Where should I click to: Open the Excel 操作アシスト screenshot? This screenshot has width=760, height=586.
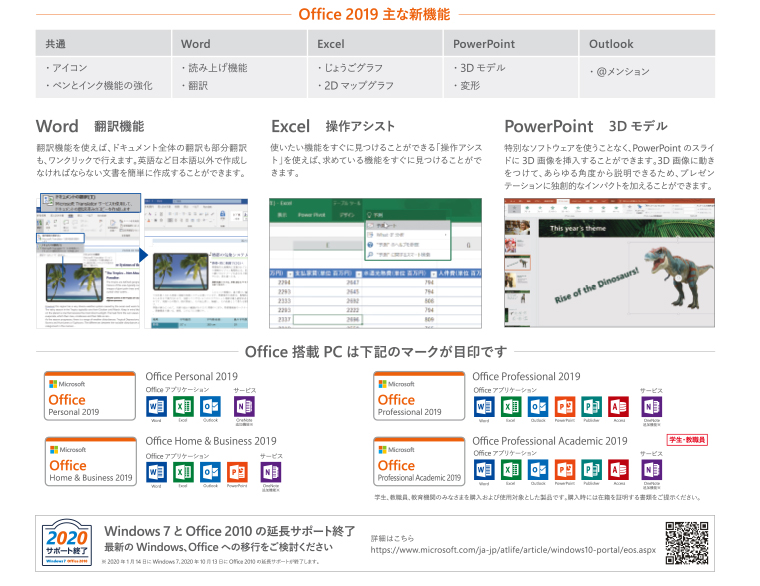[x=375, y=263]
